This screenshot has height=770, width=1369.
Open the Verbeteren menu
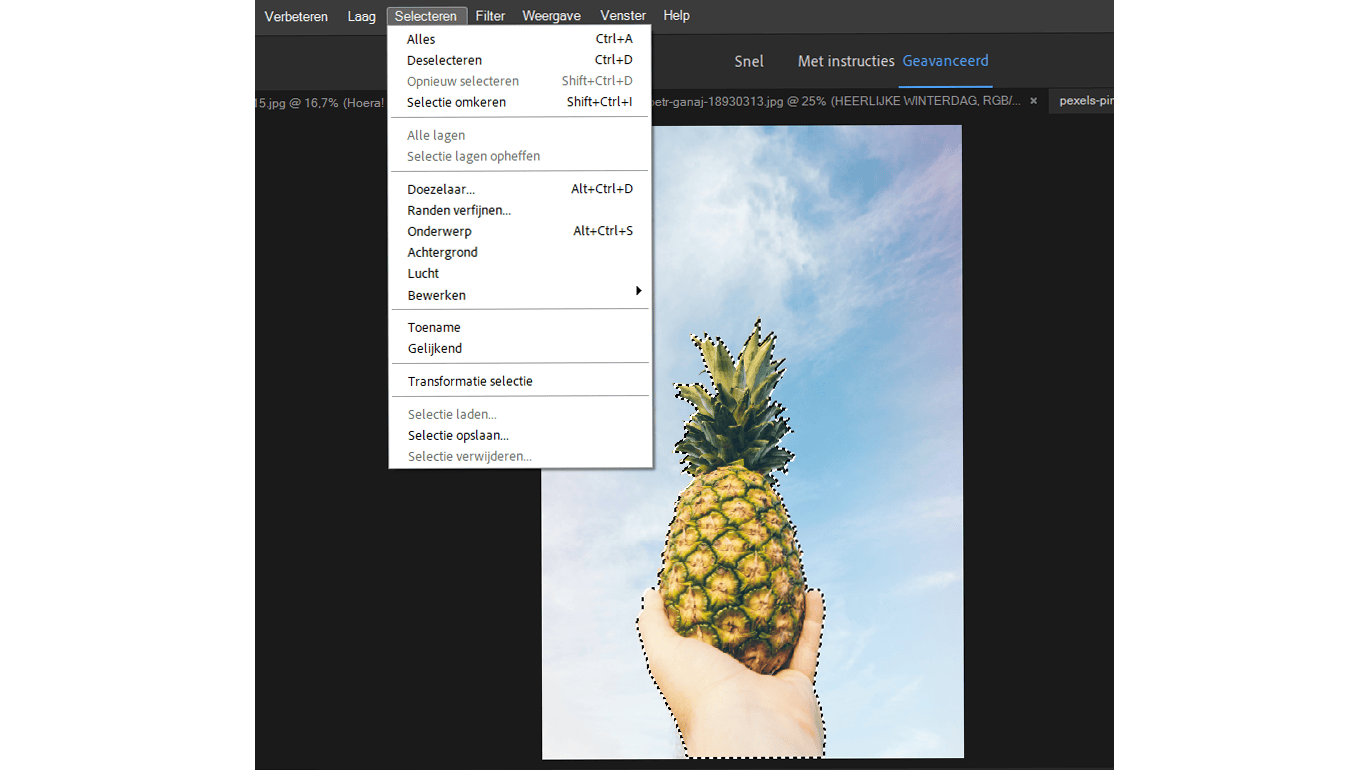(296, 16)
